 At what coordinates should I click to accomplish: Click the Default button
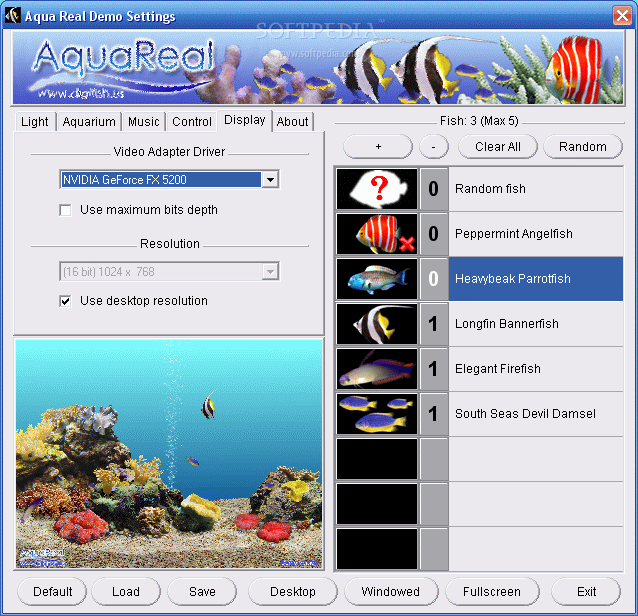pos(52,592)
